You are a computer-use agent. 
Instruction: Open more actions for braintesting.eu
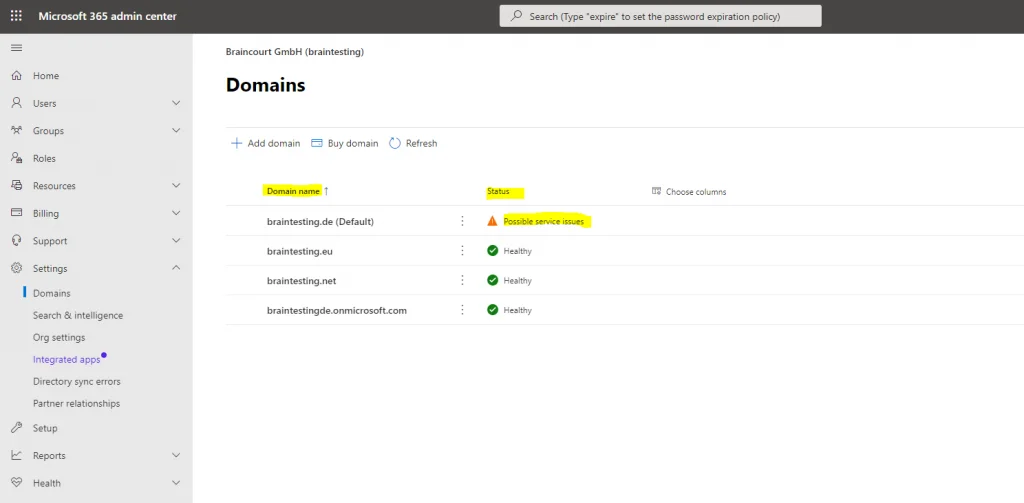pyautogui.click(x=462, y=251)
